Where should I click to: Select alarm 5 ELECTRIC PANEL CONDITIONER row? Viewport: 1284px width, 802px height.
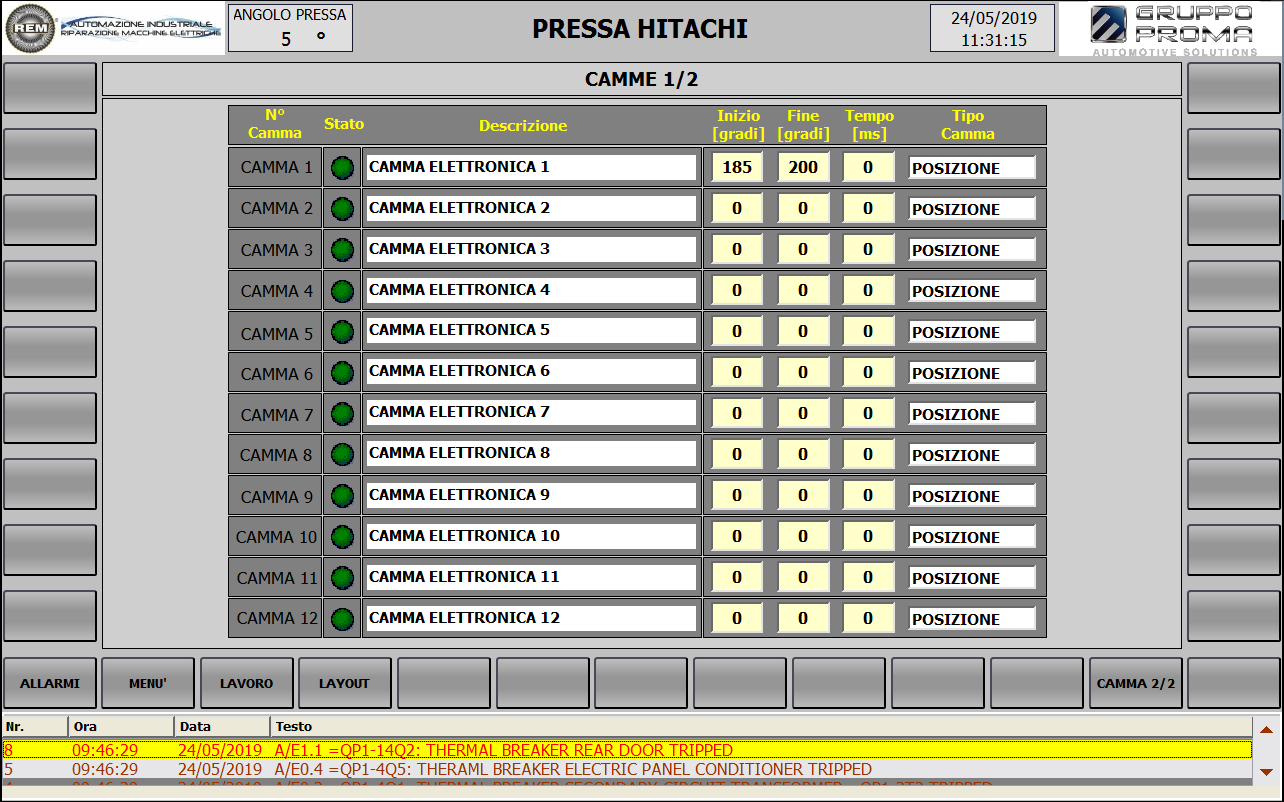[x=627, y=769]
